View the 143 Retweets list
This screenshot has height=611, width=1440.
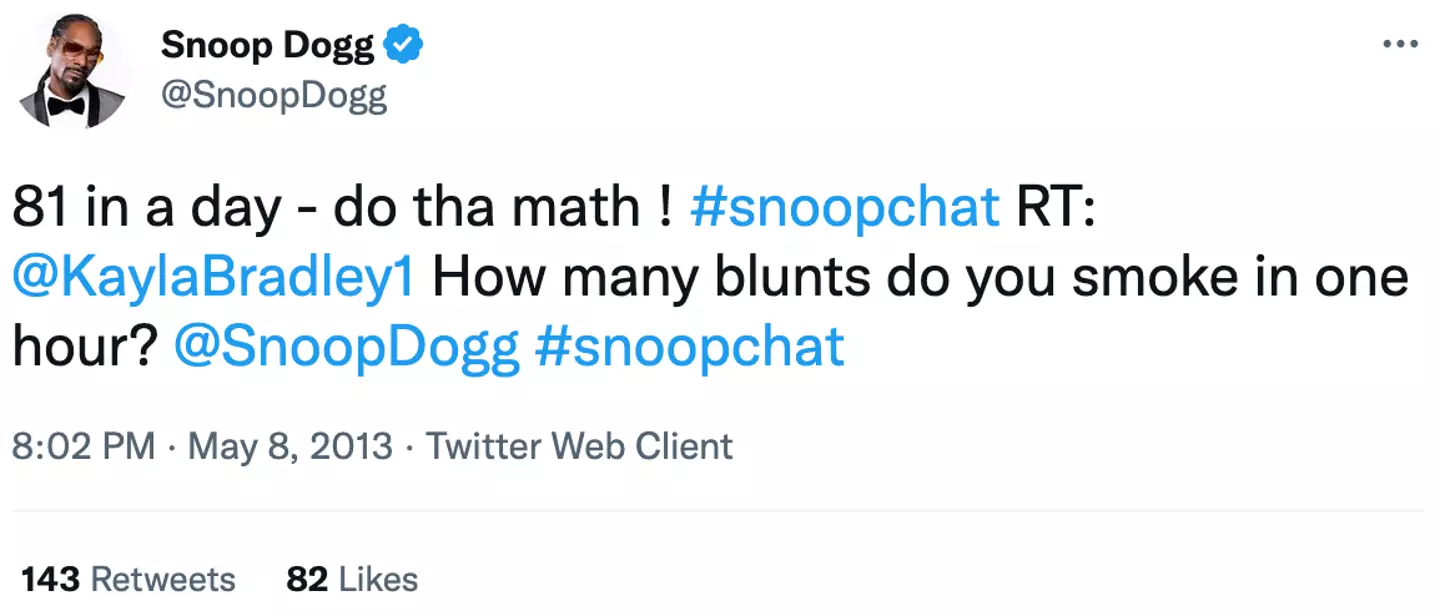128,579
